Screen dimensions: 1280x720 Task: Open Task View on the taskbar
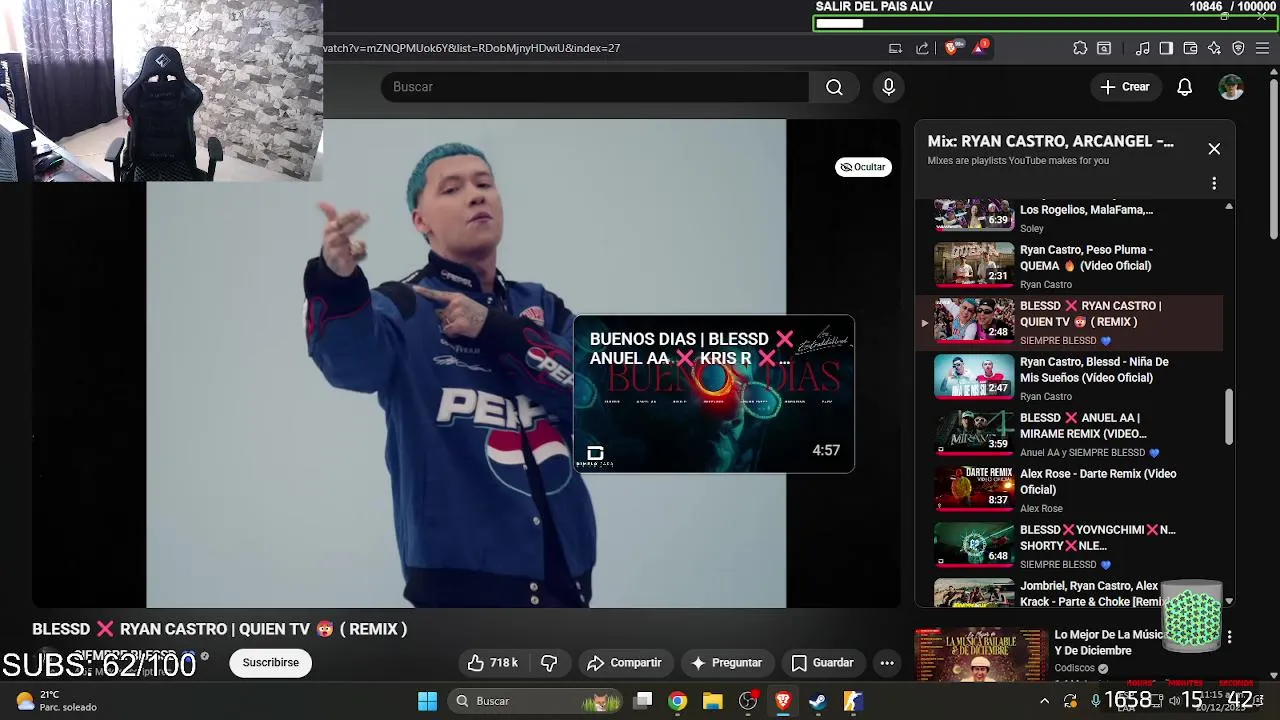644,701
